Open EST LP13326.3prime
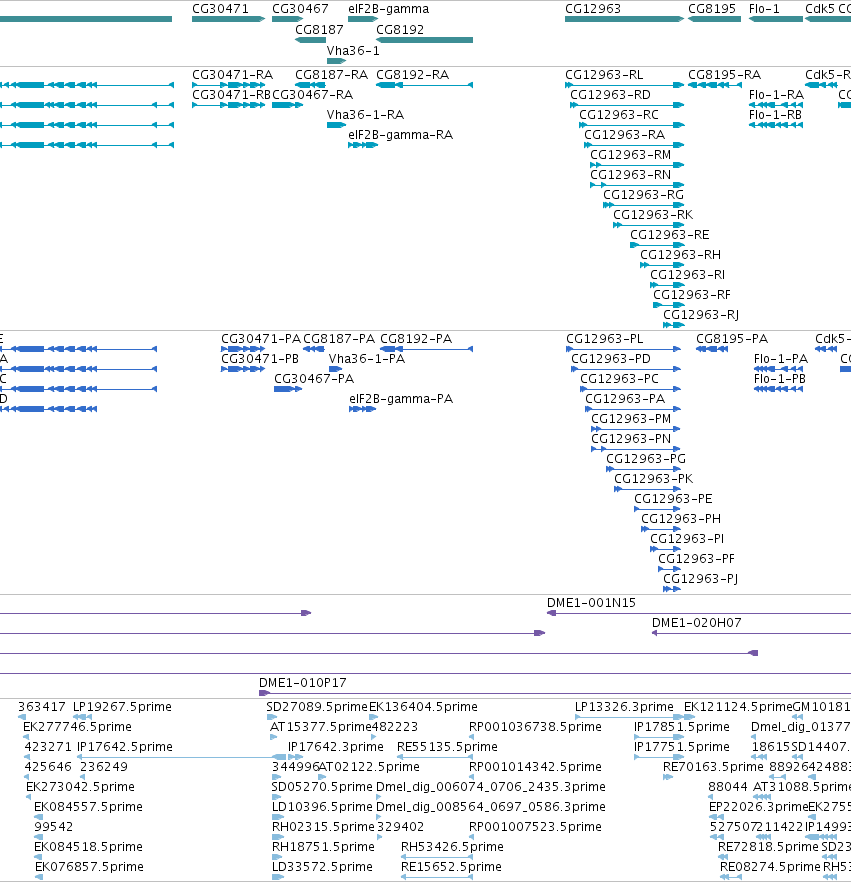The image size is (851, 882). (624, 707)
